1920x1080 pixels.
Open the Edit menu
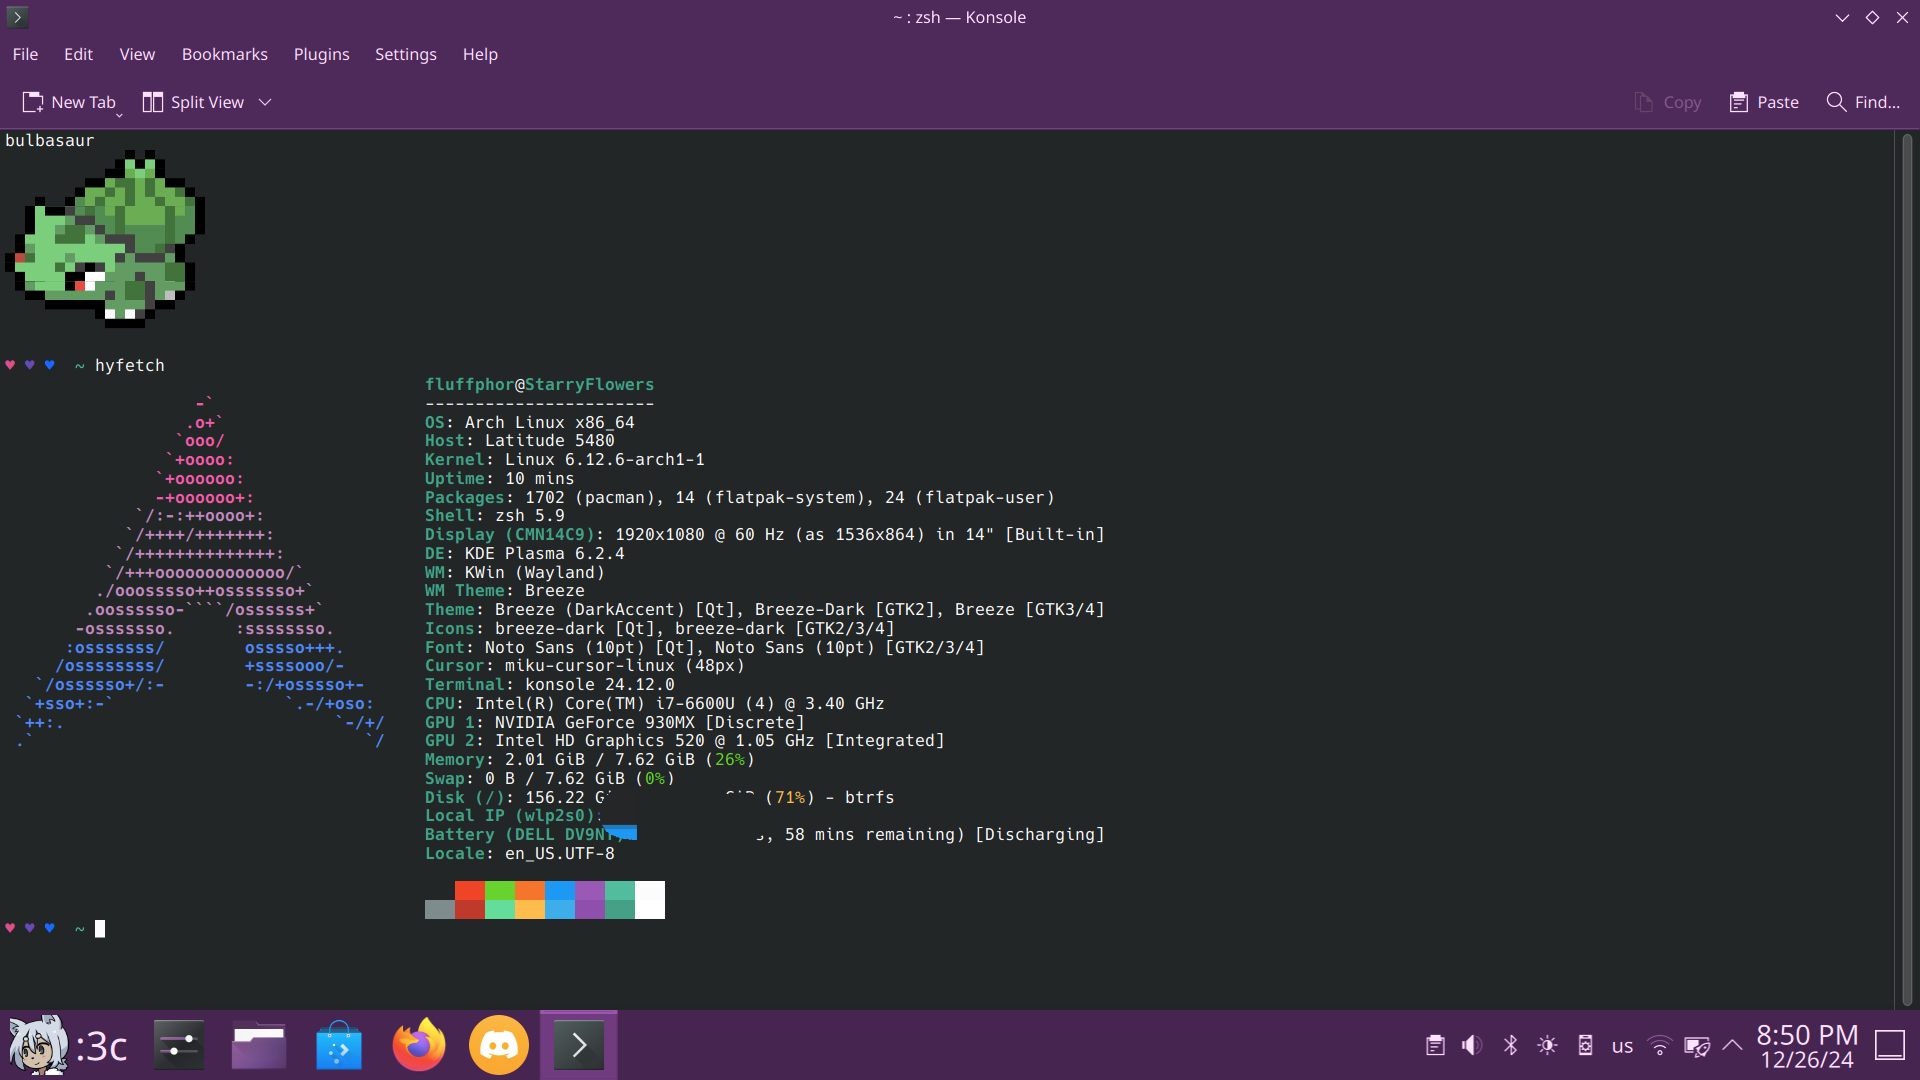[78, 54]
